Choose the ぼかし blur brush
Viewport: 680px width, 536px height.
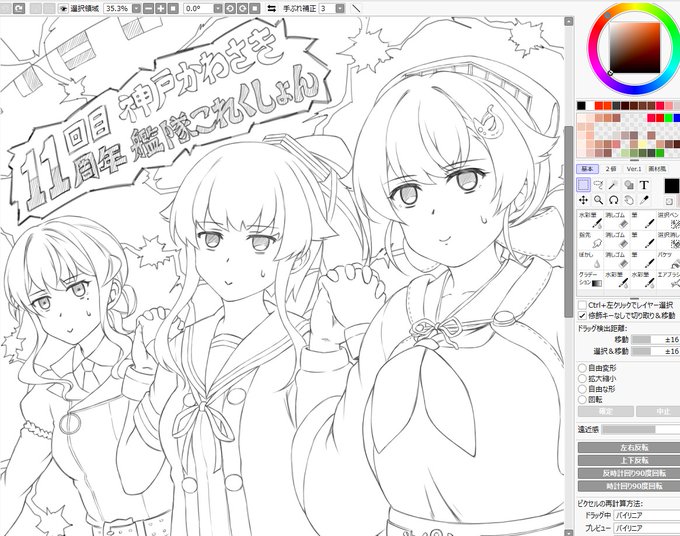(590, 259)
